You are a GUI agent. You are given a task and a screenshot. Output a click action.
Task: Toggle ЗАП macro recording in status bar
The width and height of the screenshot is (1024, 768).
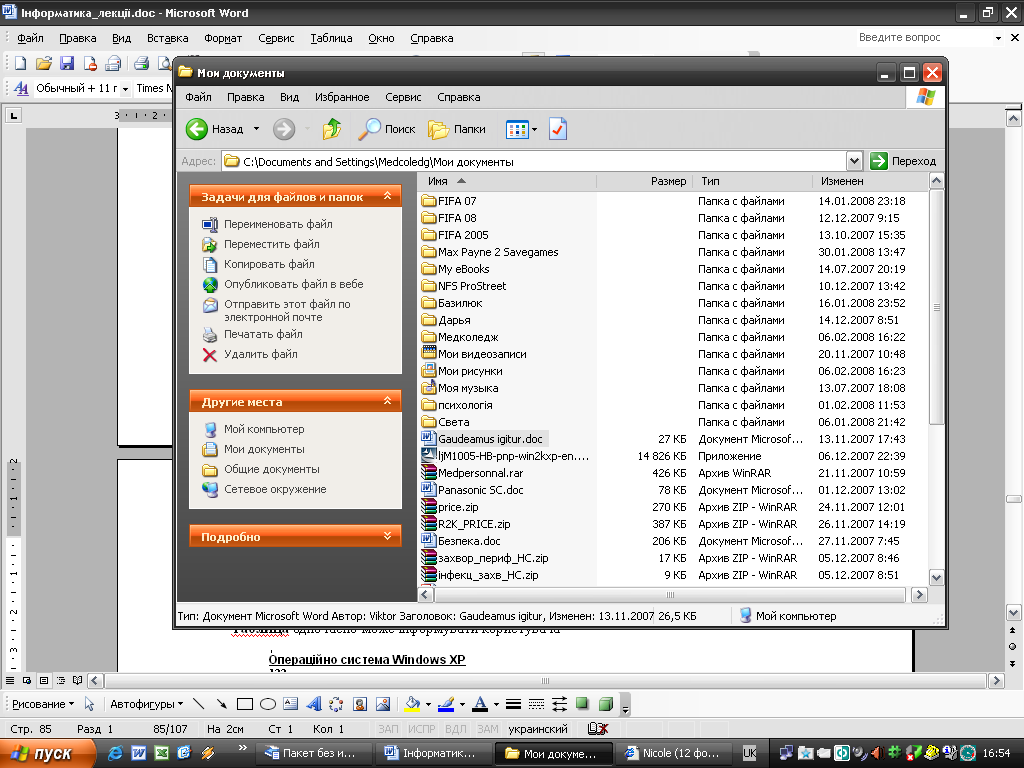coord(388,729)
